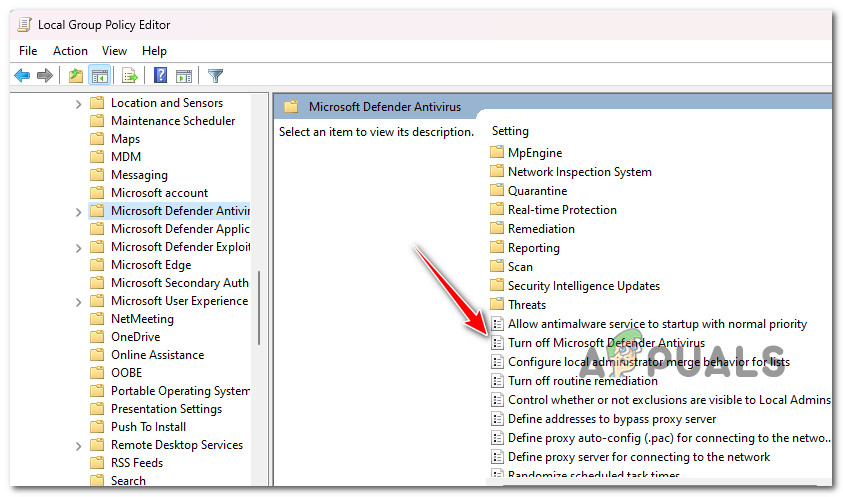The height and width of the screenshot is (497, 843).
Task: Select Control whether exclusions are visible policy
Action: [x=669, y=400]
